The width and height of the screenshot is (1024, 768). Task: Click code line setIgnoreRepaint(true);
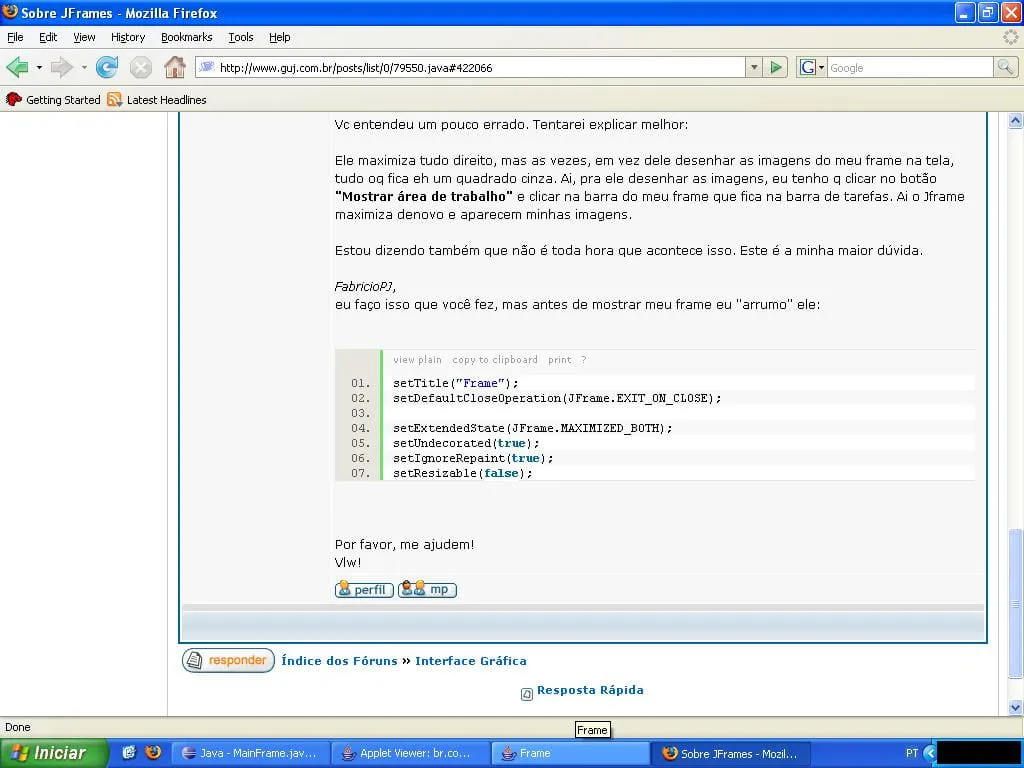tap(473, 458)
